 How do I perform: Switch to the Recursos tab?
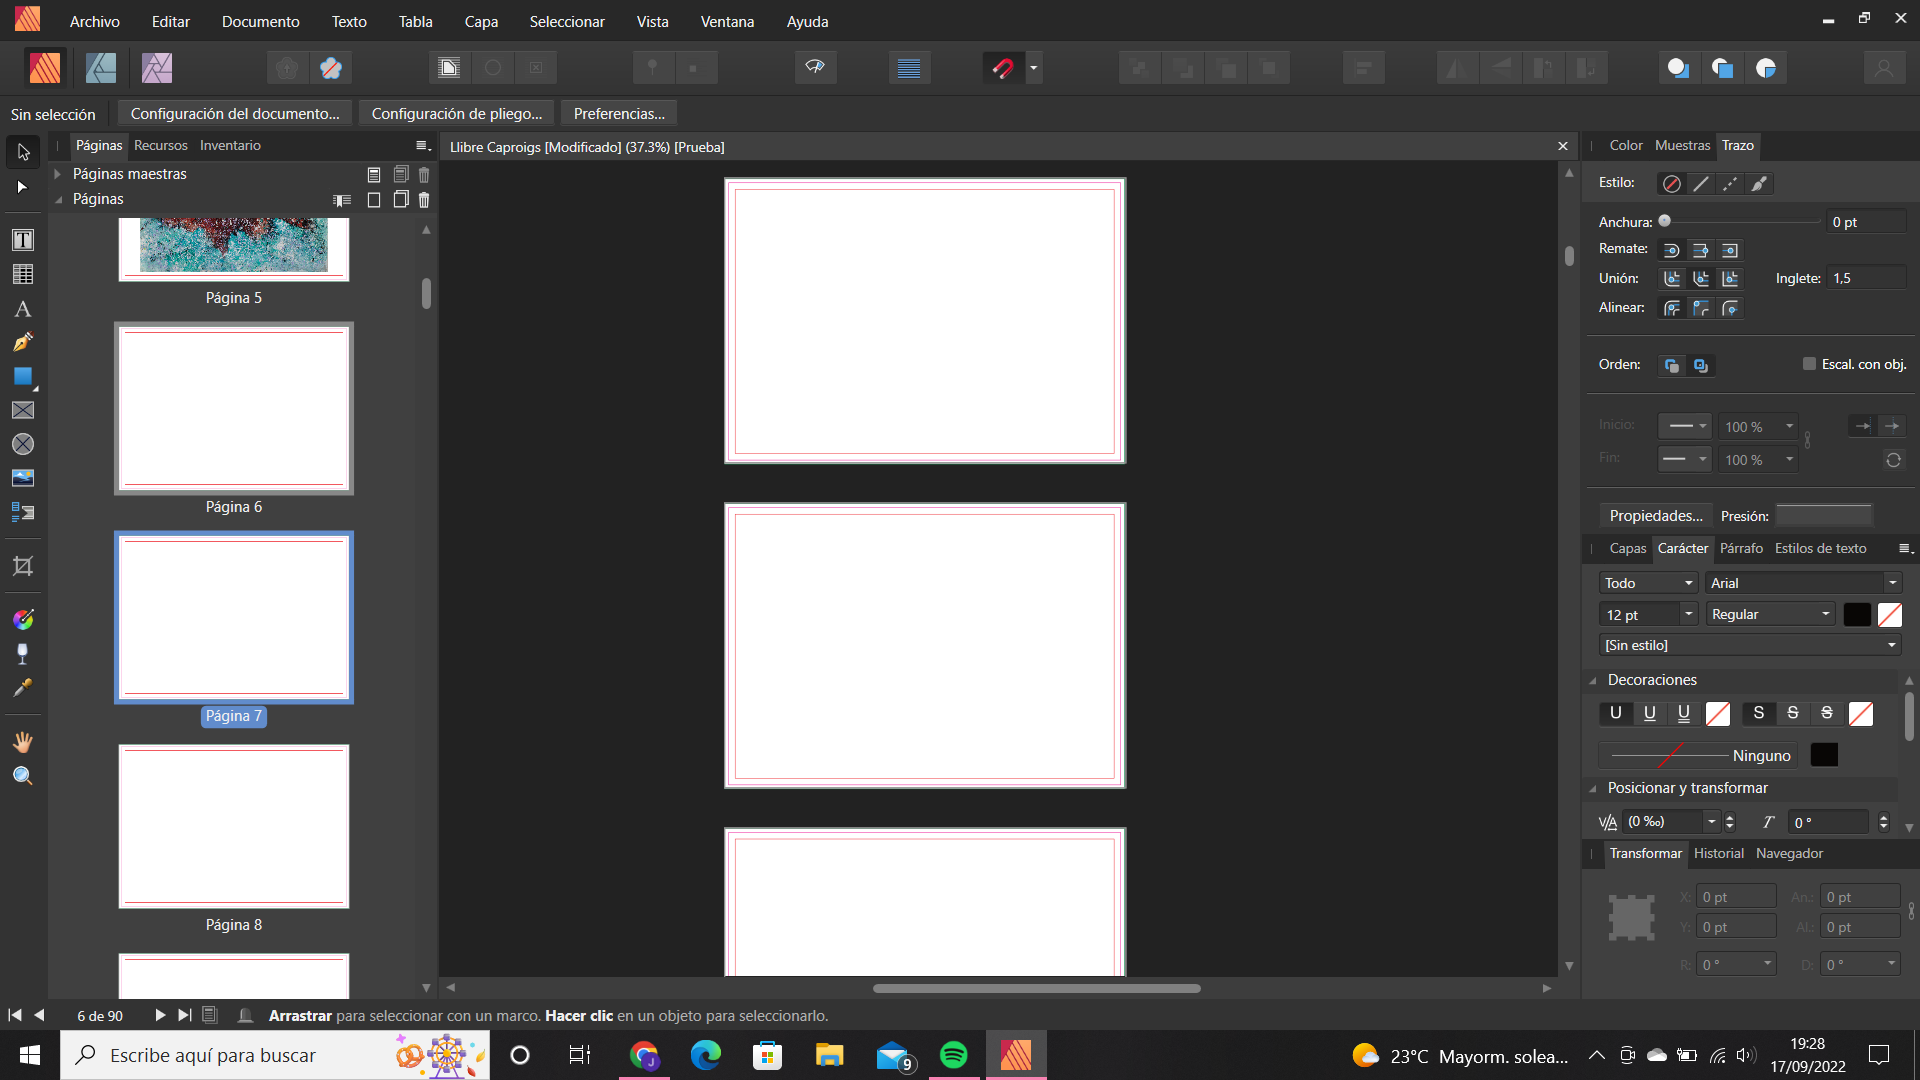[161, 146]
